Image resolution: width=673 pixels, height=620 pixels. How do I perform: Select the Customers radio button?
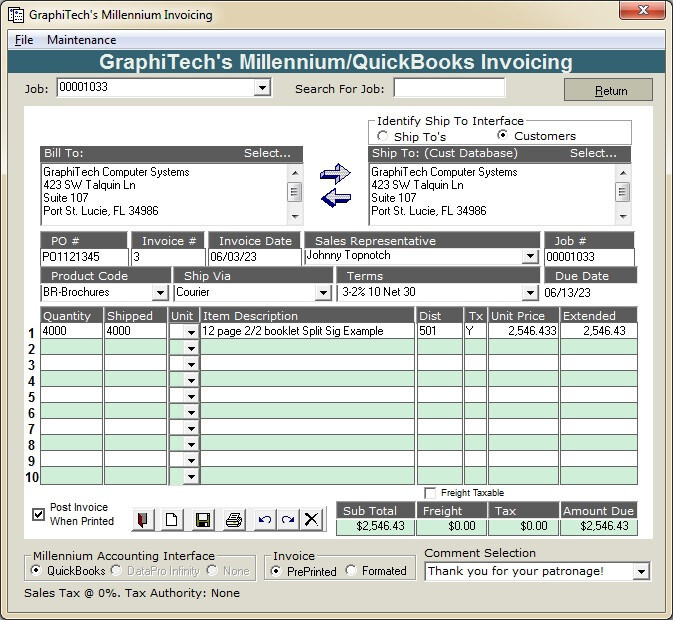point(502,135)
